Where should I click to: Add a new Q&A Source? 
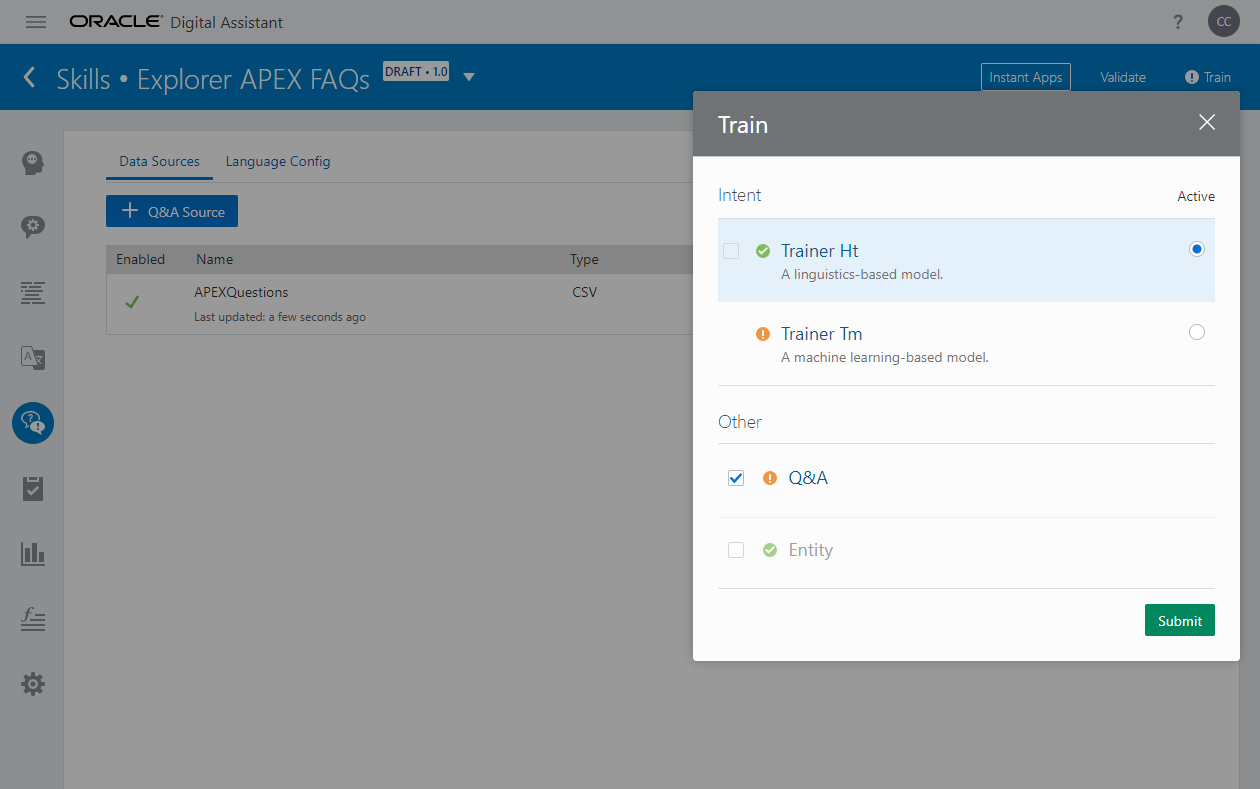pyautogui.click(x=172, y=211)
